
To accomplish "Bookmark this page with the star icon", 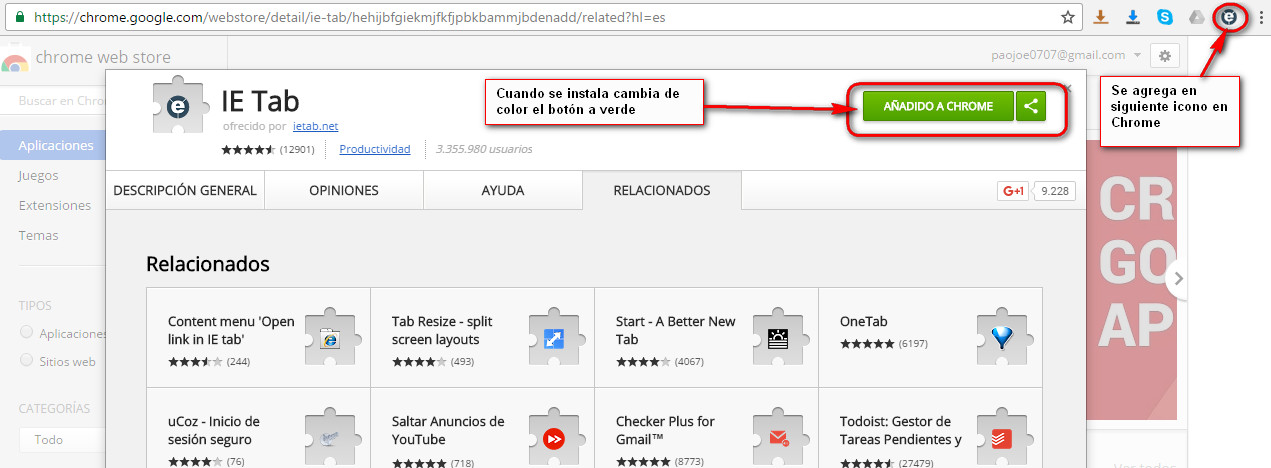I will tap(1068, 17).
